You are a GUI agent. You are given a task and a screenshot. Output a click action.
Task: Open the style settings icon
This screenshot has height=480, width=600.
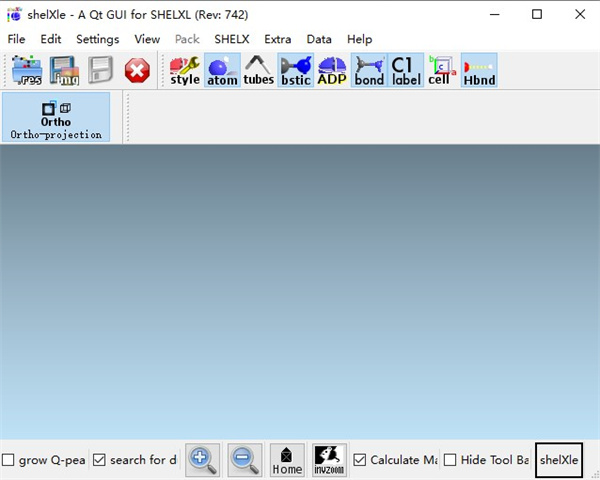[x=185, y=70]
